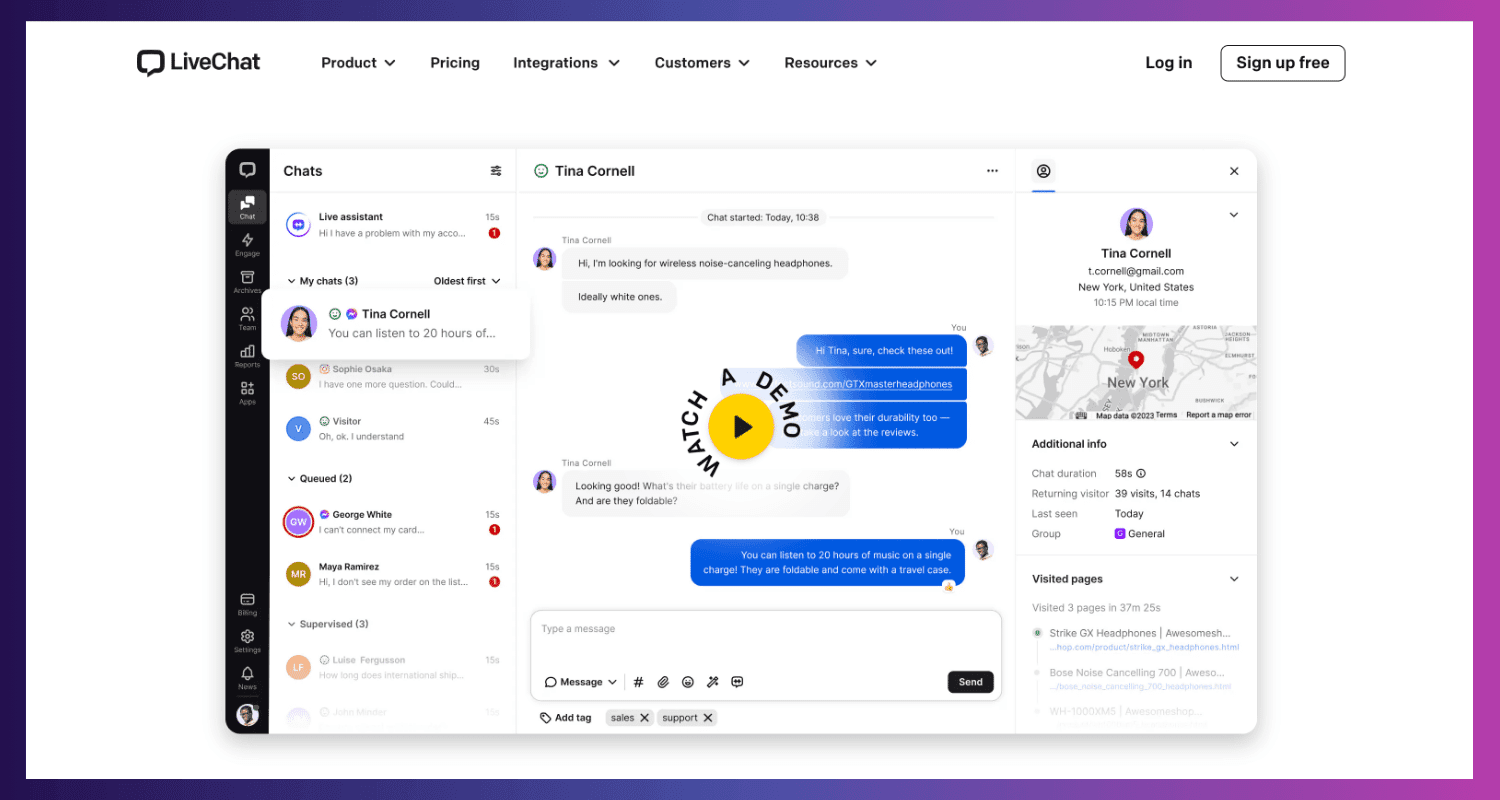This screenshot has width=1500, height=800.
Task: Click the Add tag icon
Action: tap(546, 718)
